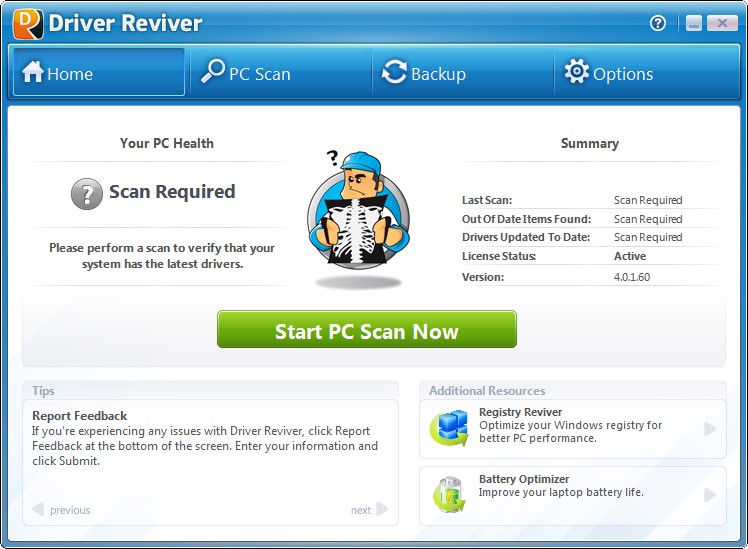
Task: Expand Registry Reviver with its arrow
Action: click(710, 429)
